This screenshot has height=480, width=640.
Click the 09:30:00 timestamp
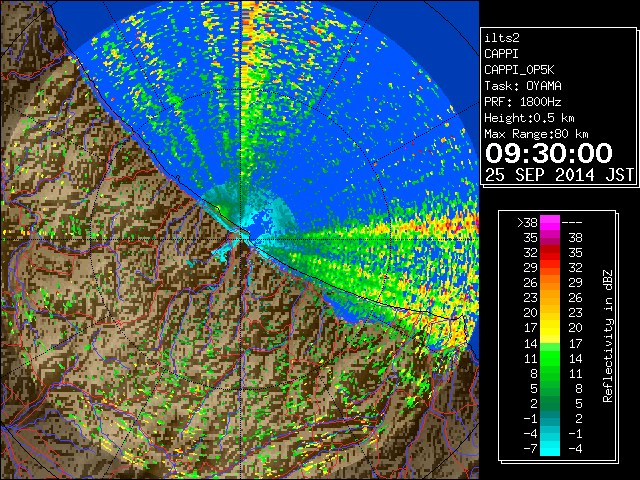(x=549, y=153)
